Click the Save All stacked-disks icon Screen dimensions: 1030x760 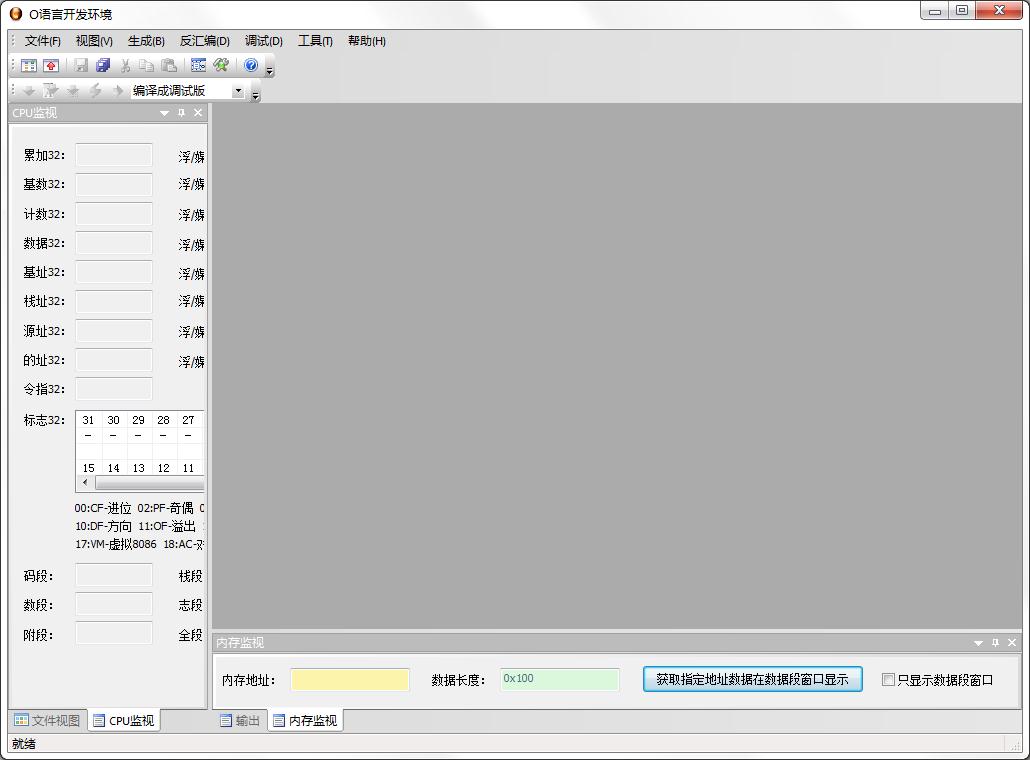pyautogui.click(x=103, y=65)
